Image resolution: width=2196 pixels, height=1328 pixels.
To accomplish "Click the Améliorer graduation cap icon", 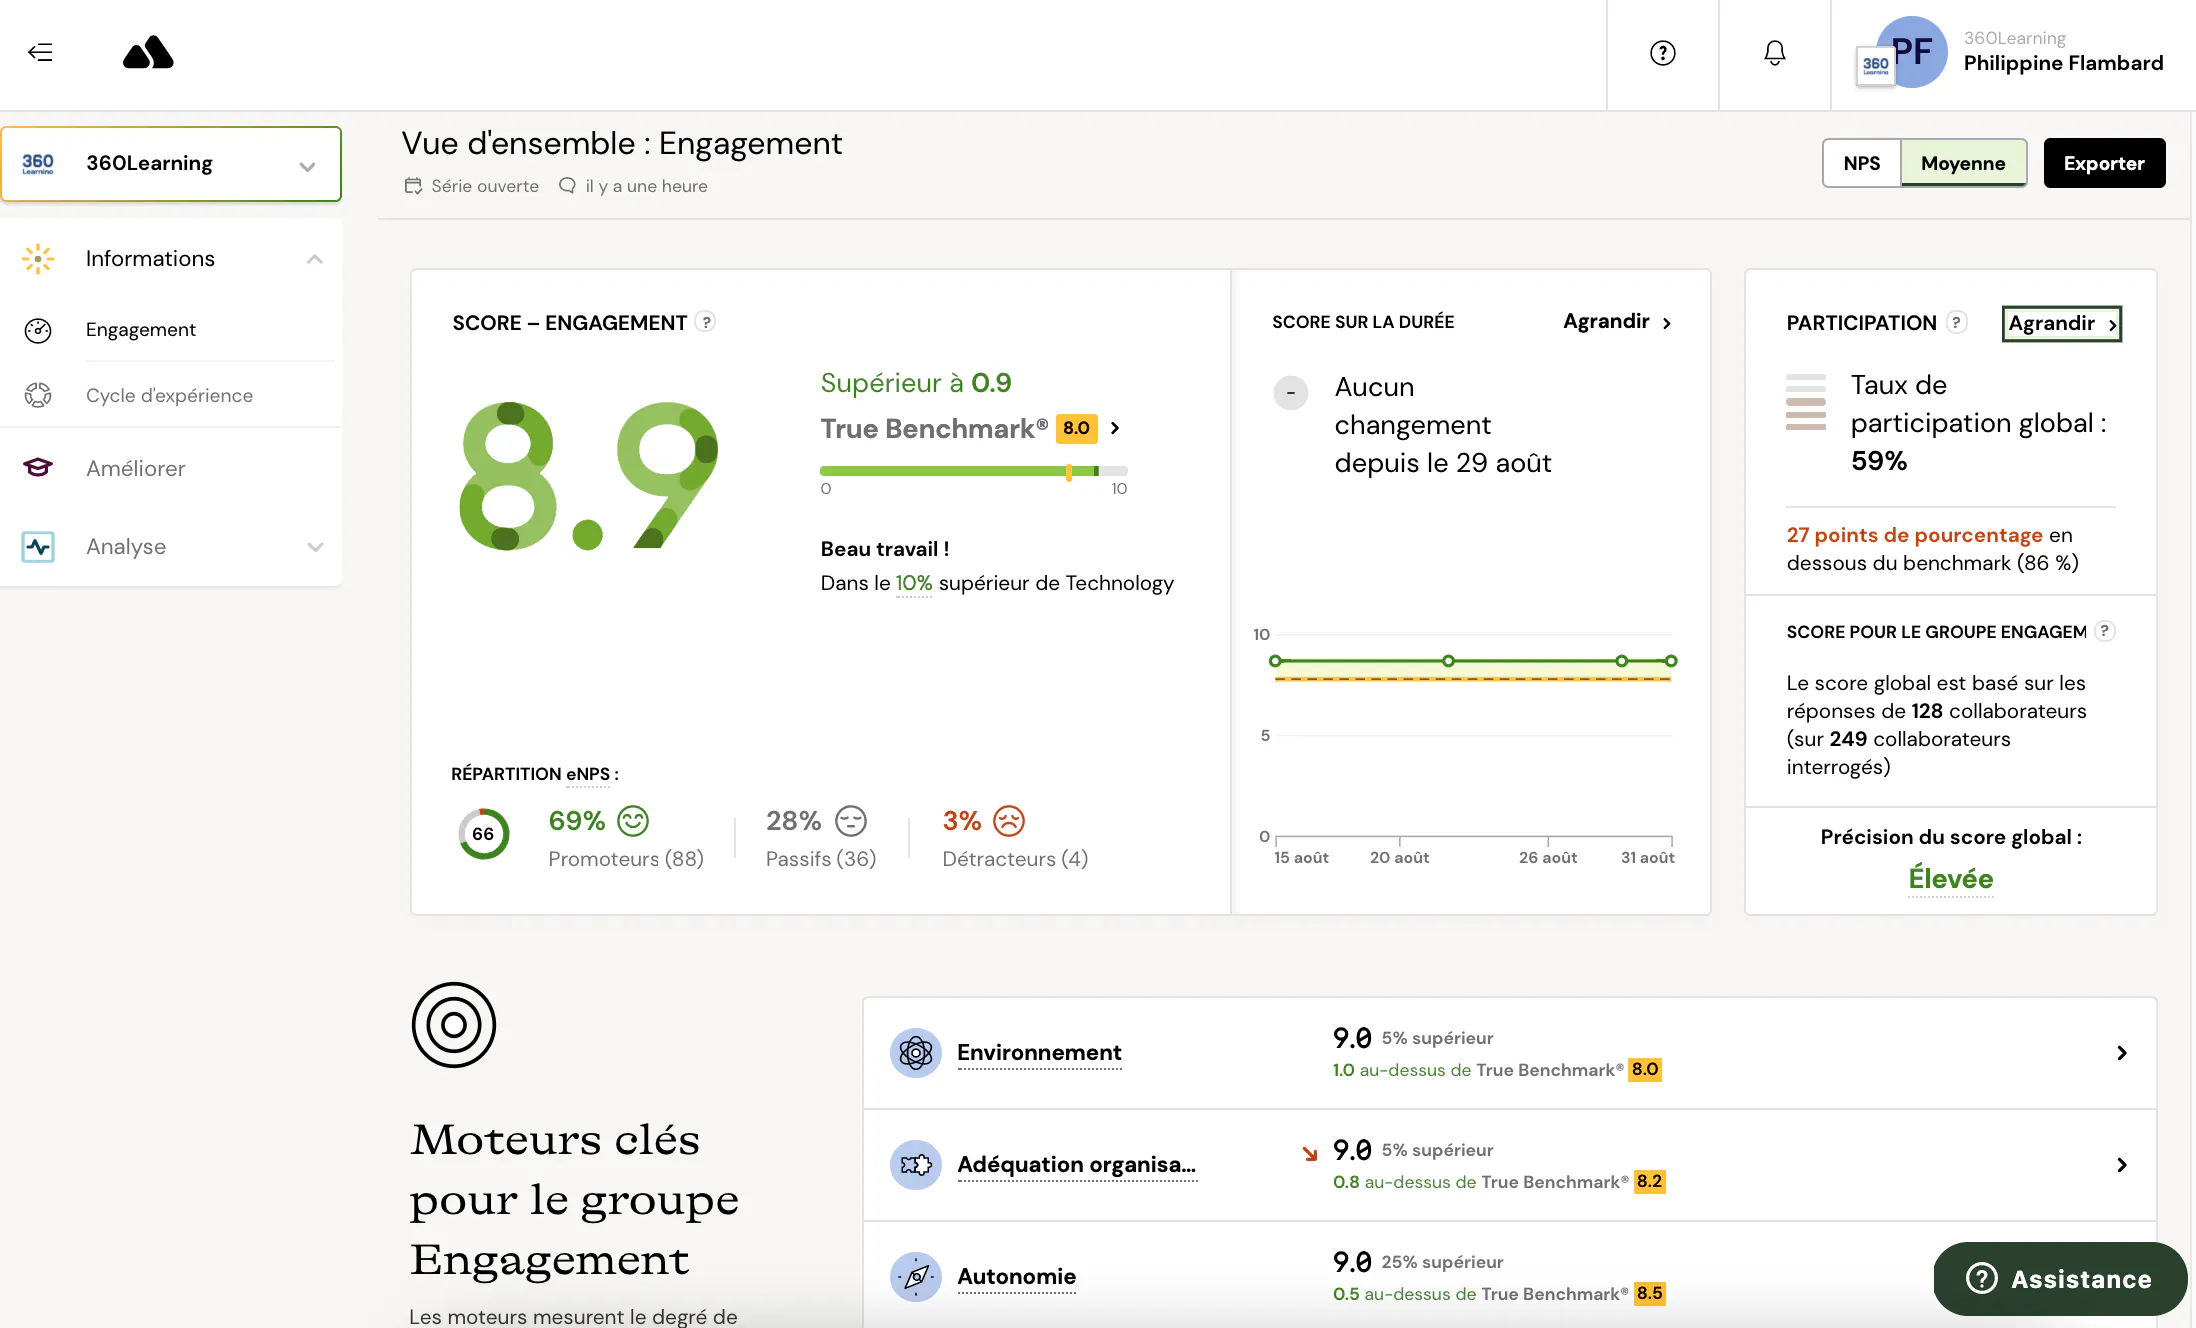I will coord(38,468).
